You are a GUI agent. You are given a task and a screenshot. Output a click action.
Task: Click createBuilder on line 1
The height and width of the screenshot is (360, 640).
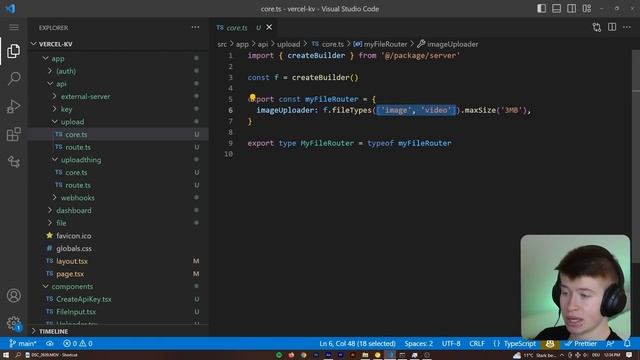click(x=316, y=56)
